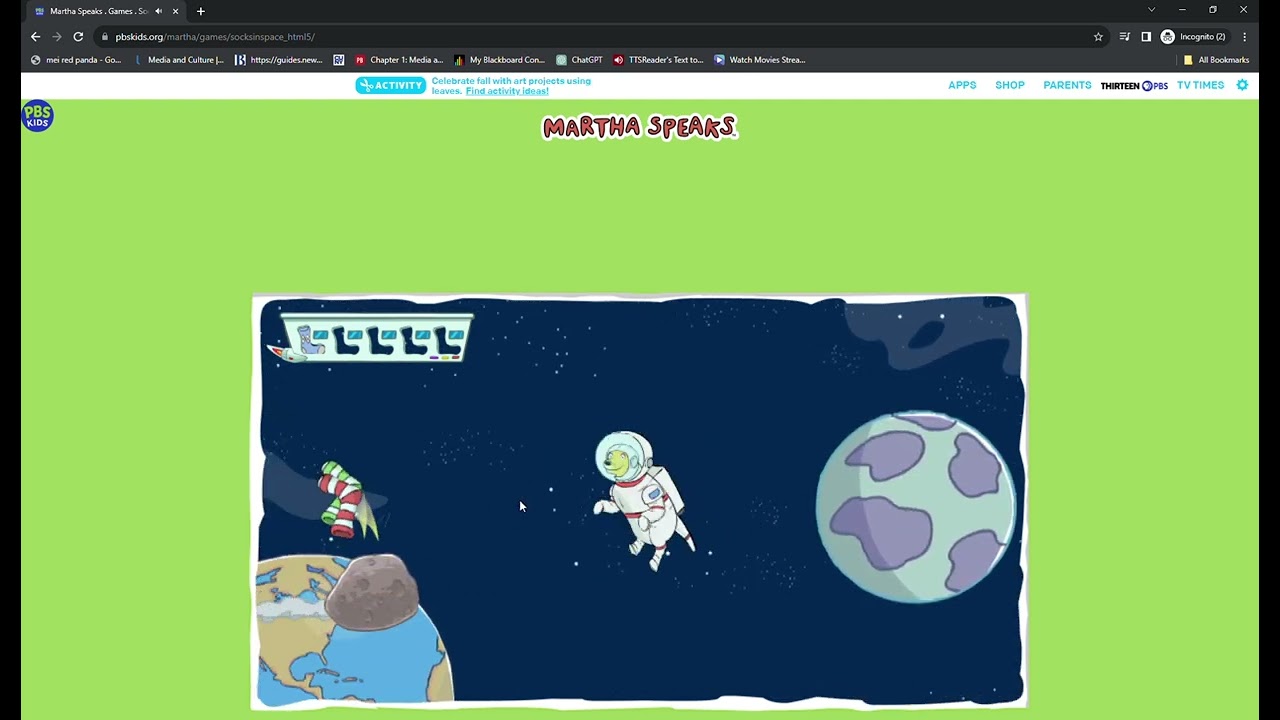
Task: Open 'TTSReader's Text to...' bookmark
Action: tap(658, 60)
